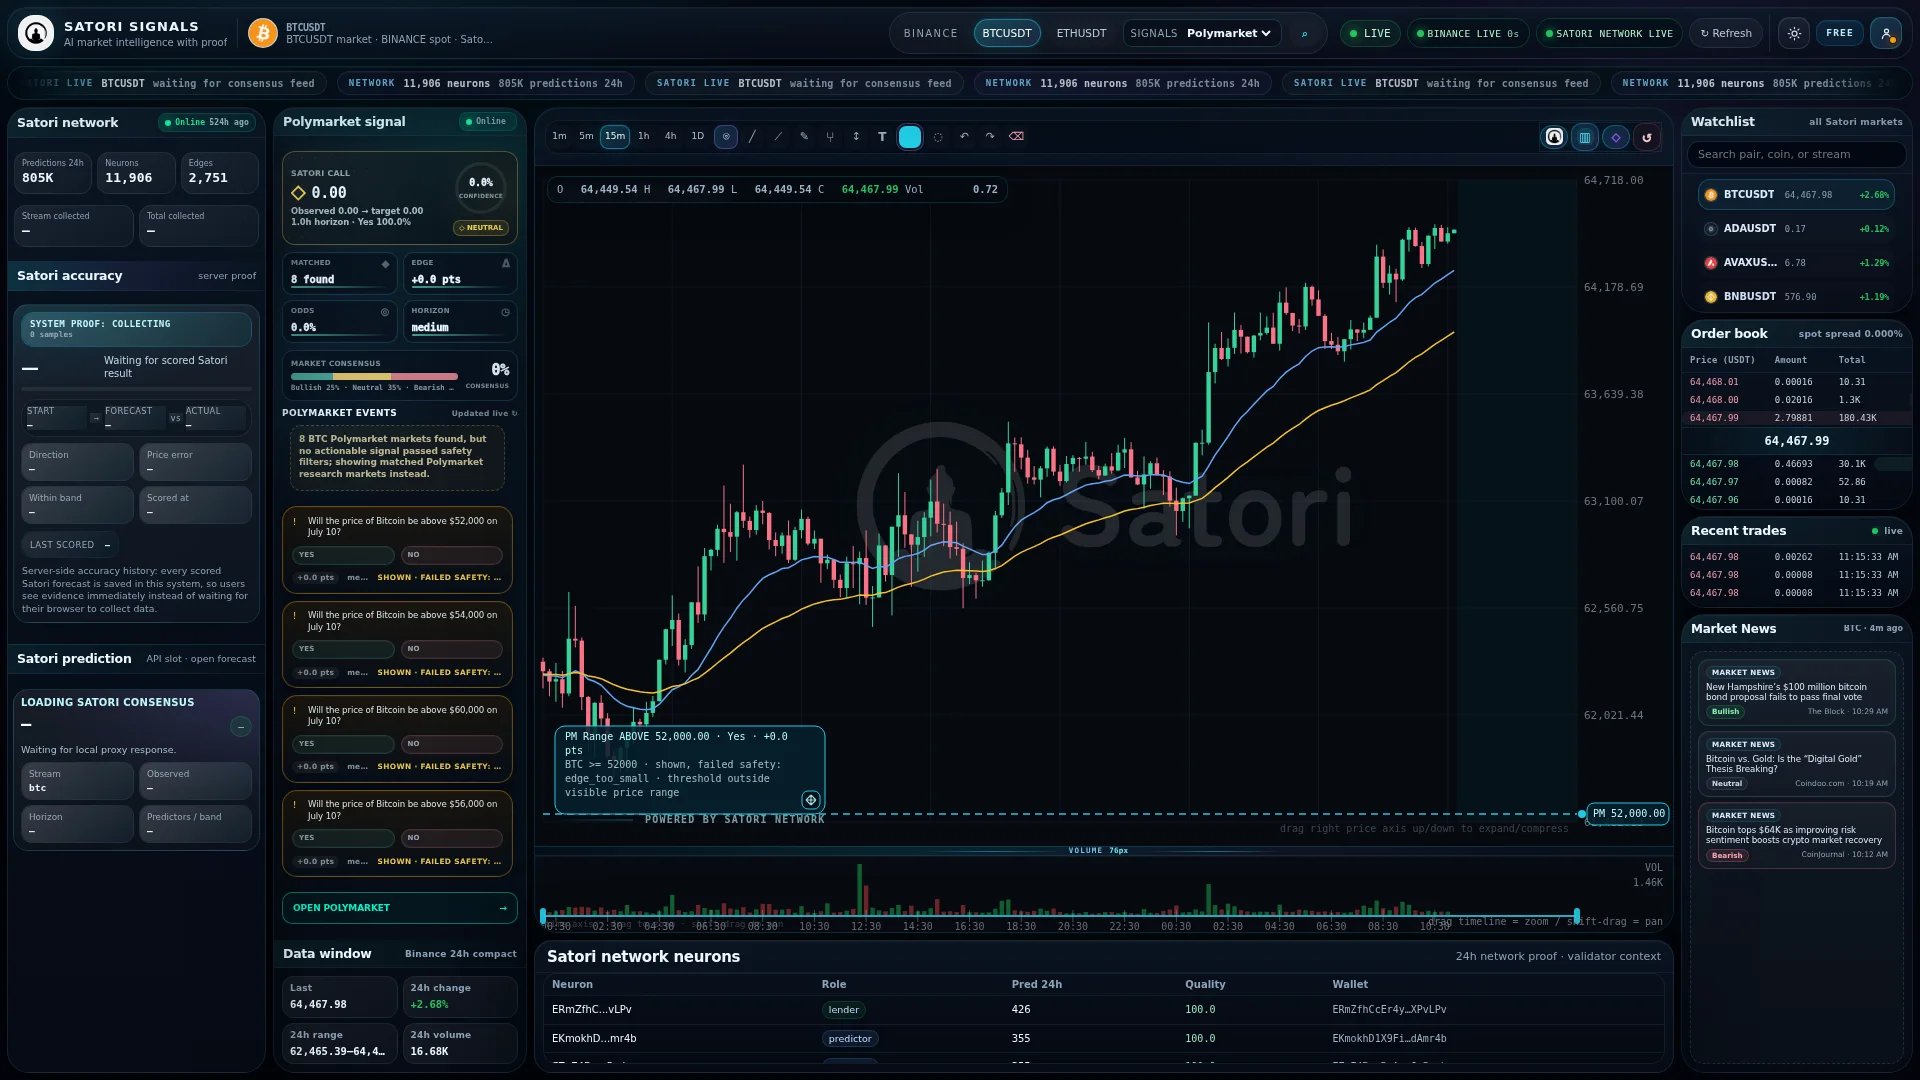Select the vertical measure arrow tool
1920x1080 pixels.
pyautogui.click(x=856, y=137)
